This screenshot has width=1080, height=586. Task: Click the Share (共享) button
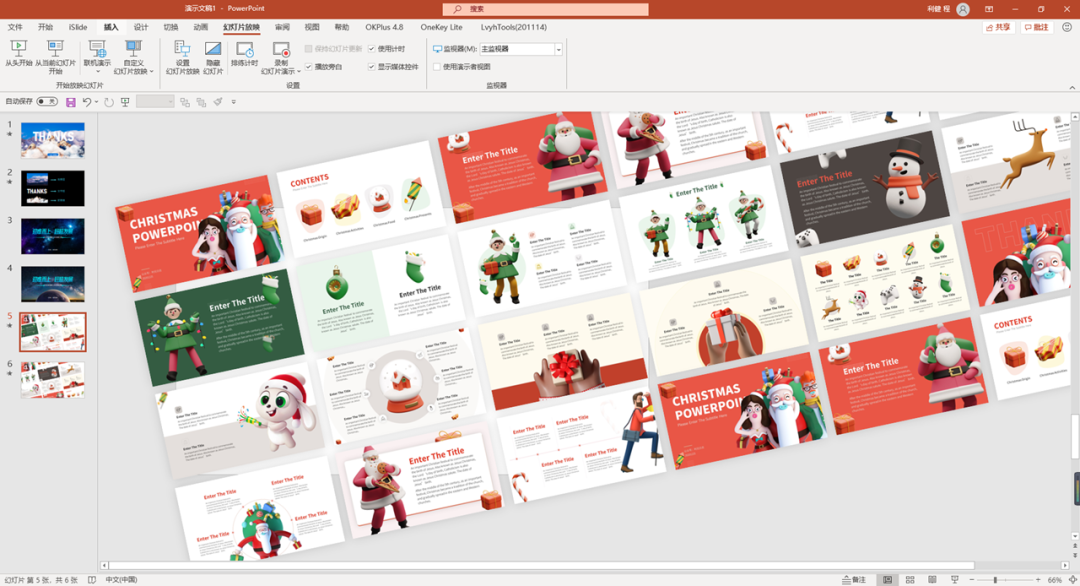998,27
